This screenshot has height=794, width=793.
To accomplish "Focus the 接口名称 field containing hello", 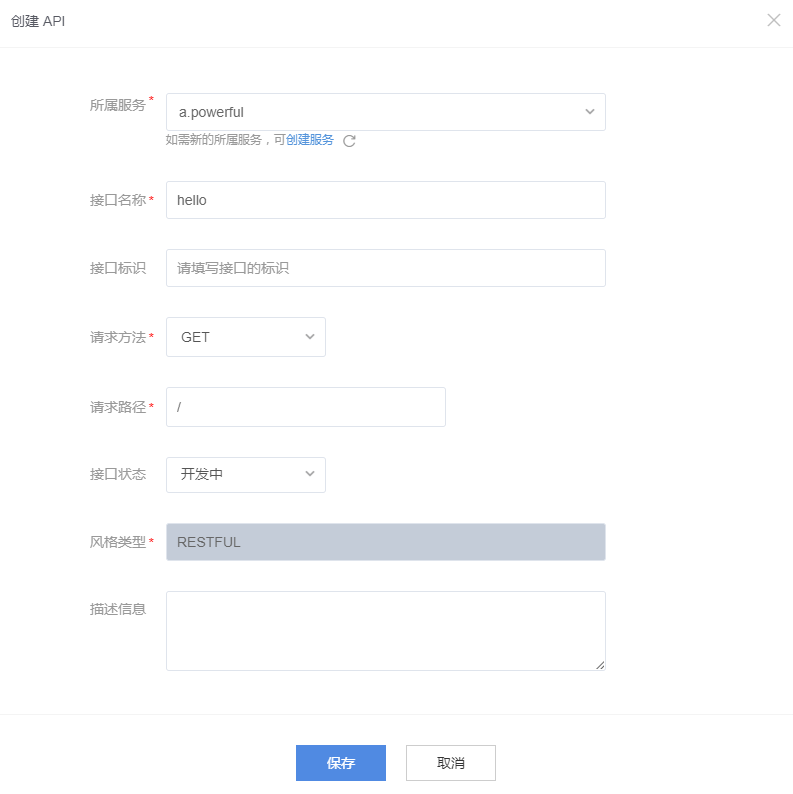I will pyautogui.click(x=385, y=200).
